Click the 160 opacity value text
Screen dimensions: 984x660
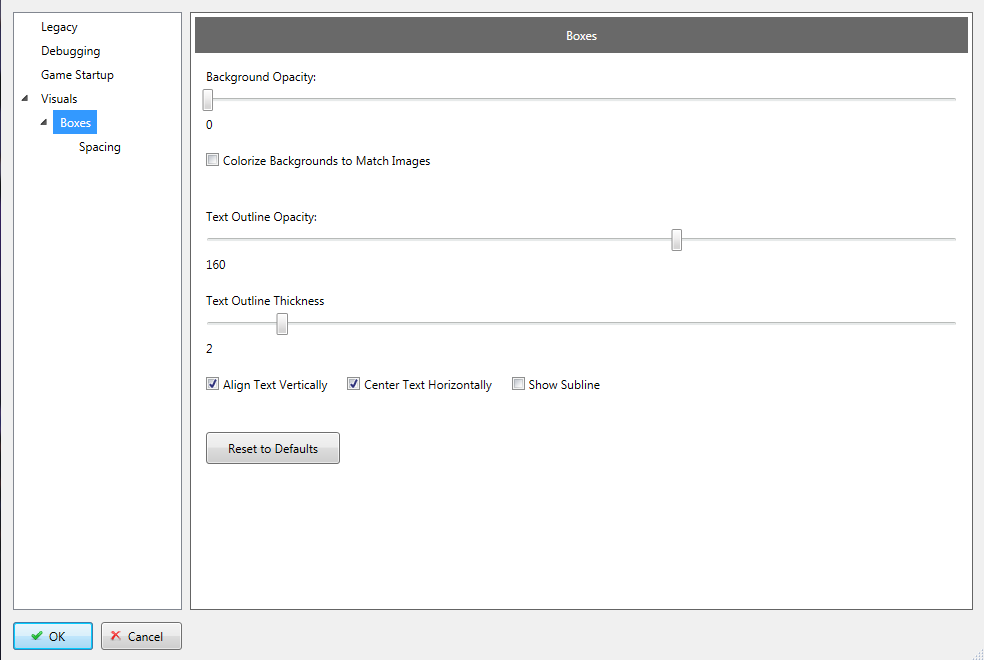pyautogui.click(x=216, y=265)
